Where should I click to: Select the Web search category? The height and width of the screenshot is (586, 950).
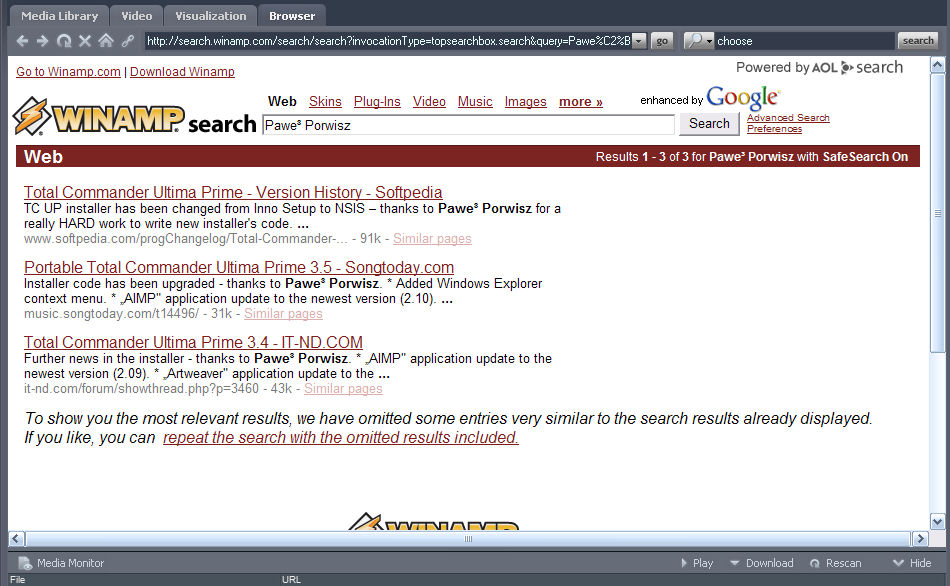pos(282,101)
